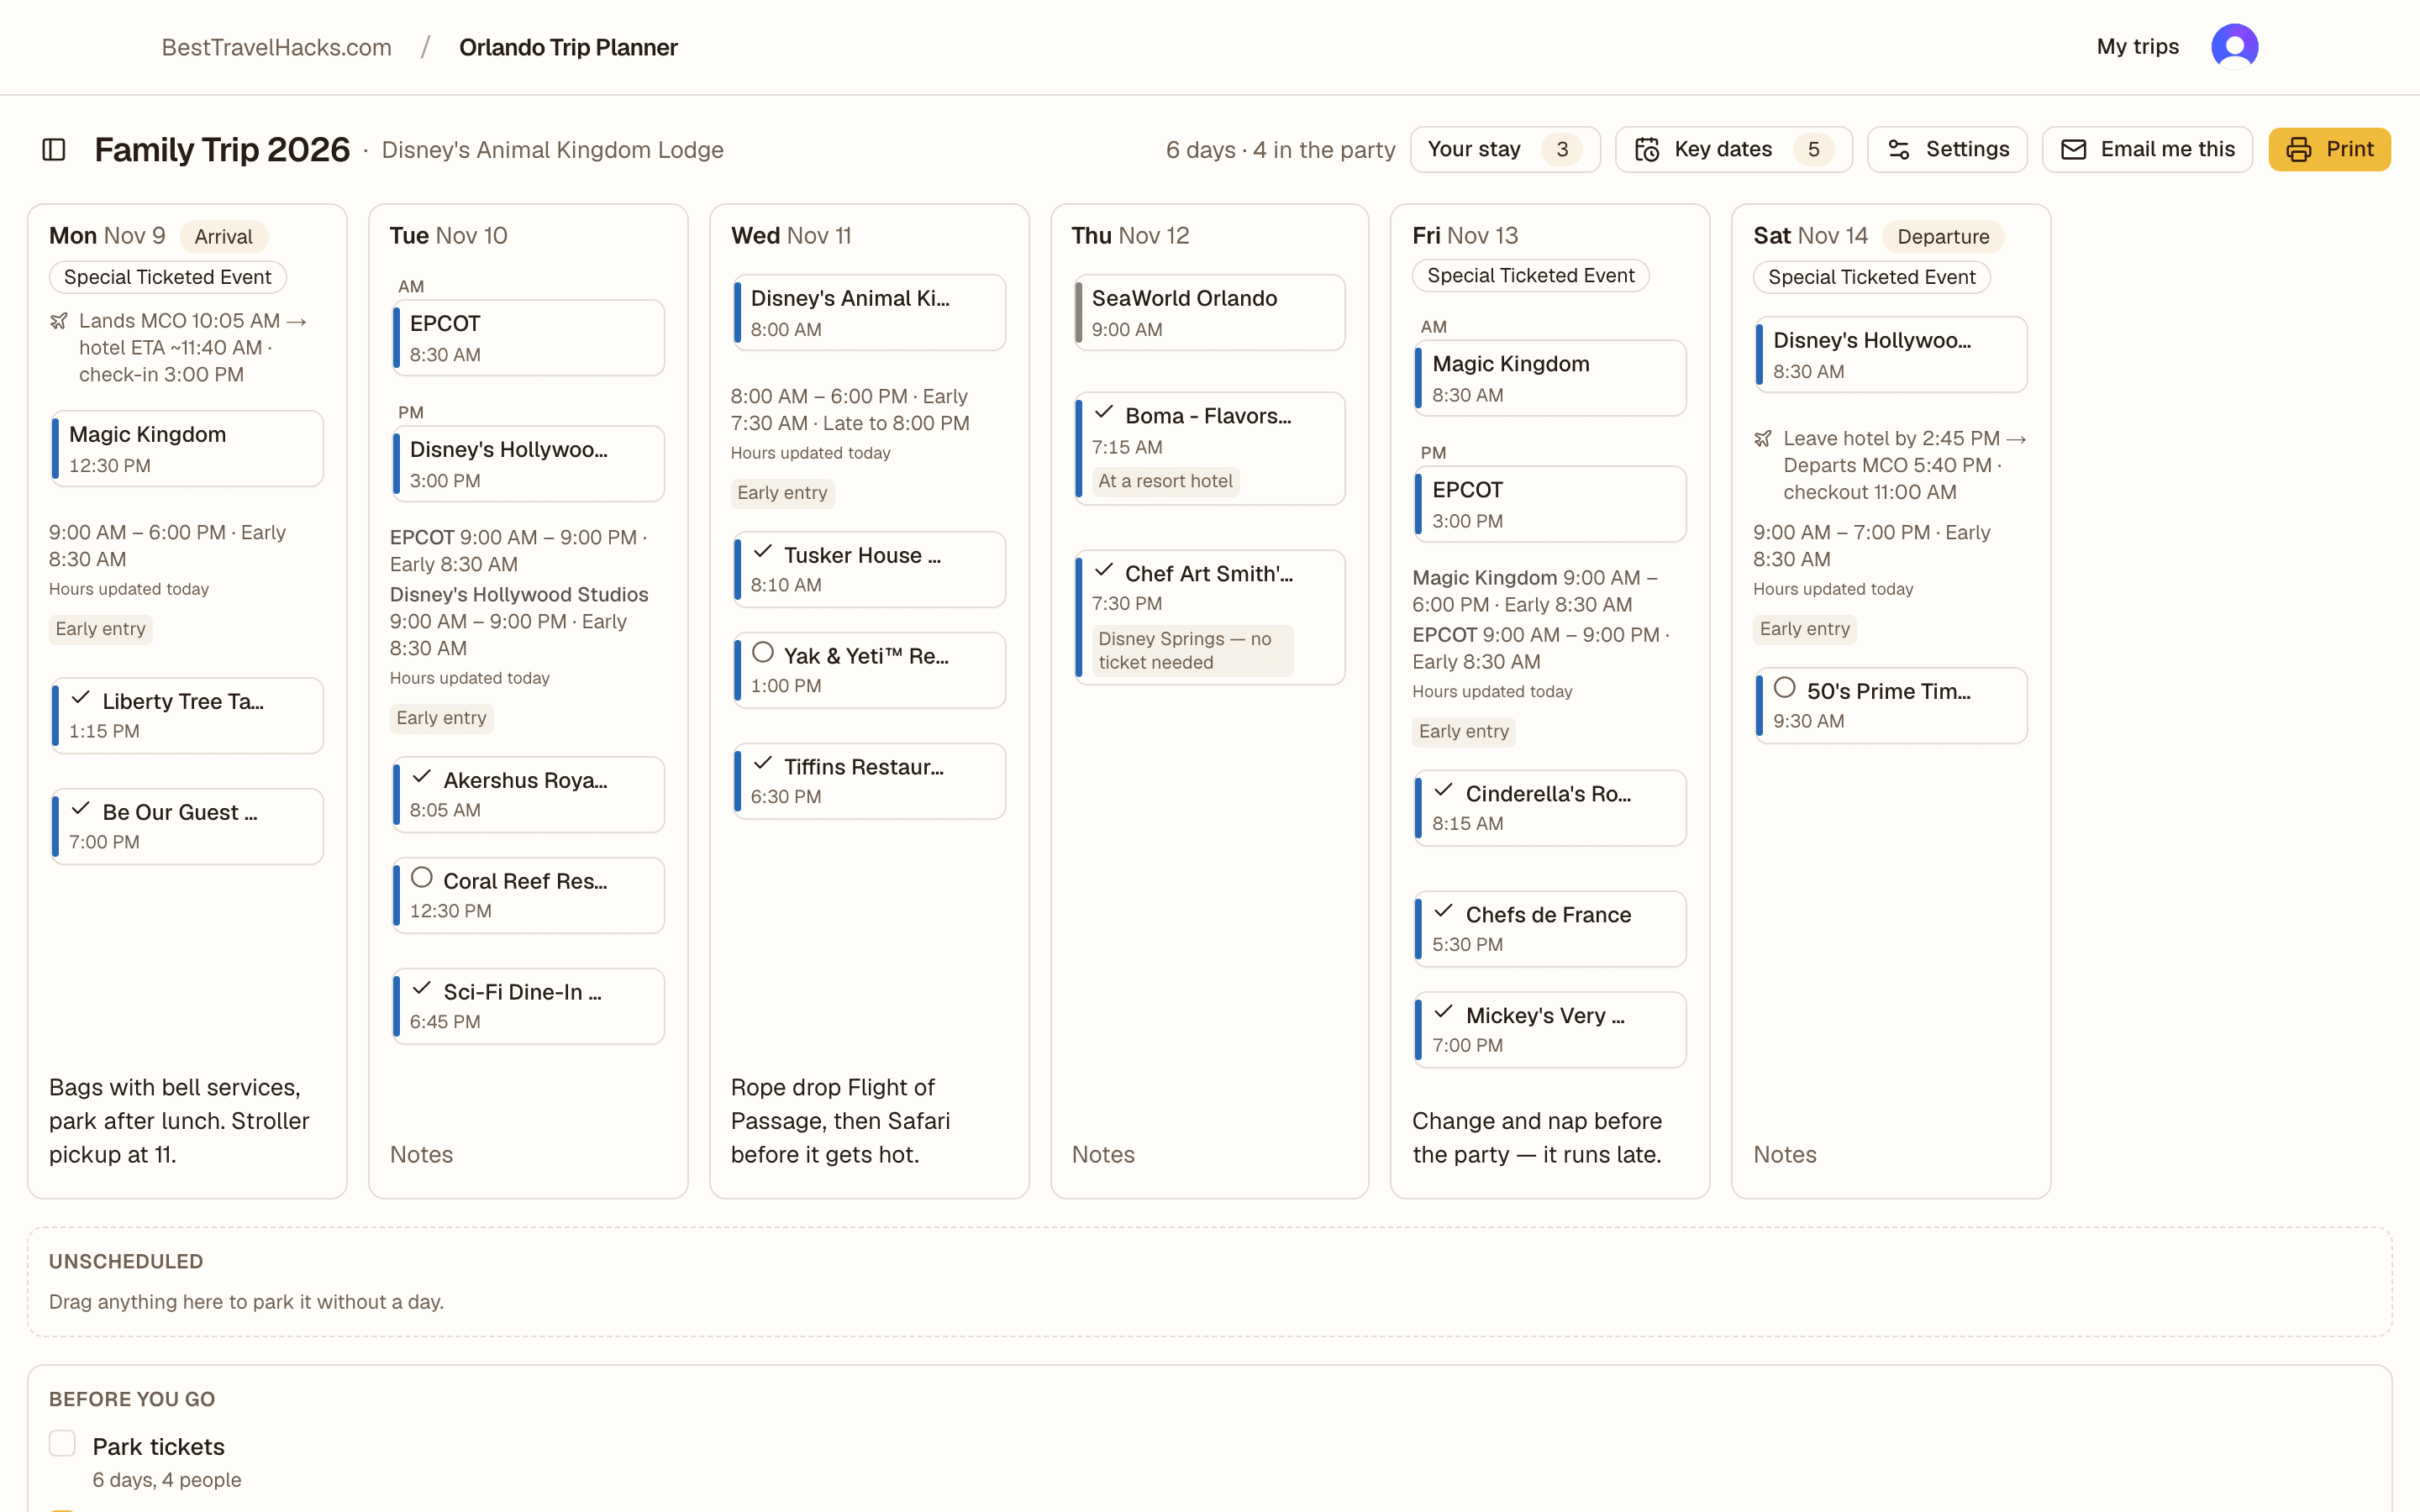Click the plane icon beside Leave hotel

[x=1763, y=439]
